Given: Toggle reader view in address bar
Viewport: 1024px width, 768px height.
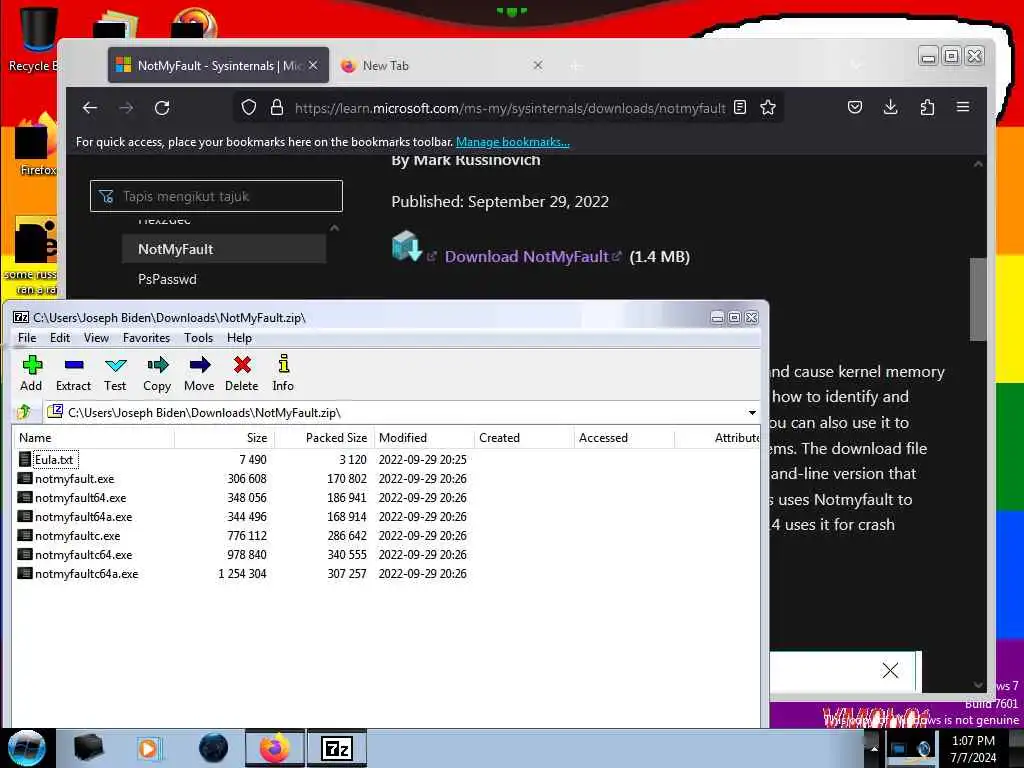Looking at the screenshot, I should coord(740,107).
